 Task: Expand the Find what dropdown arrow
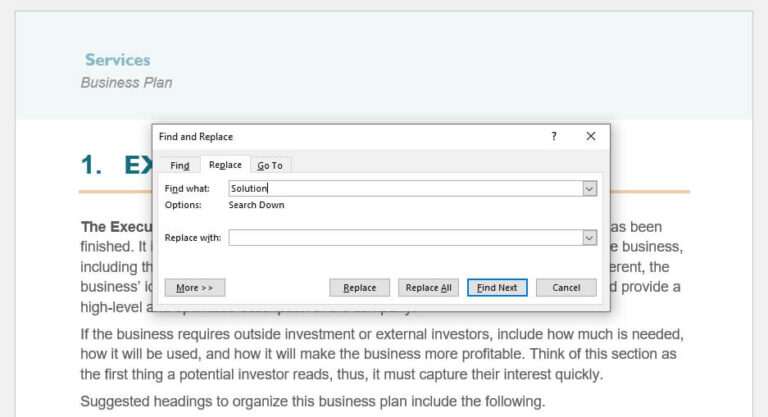click(x=589, y=188)
